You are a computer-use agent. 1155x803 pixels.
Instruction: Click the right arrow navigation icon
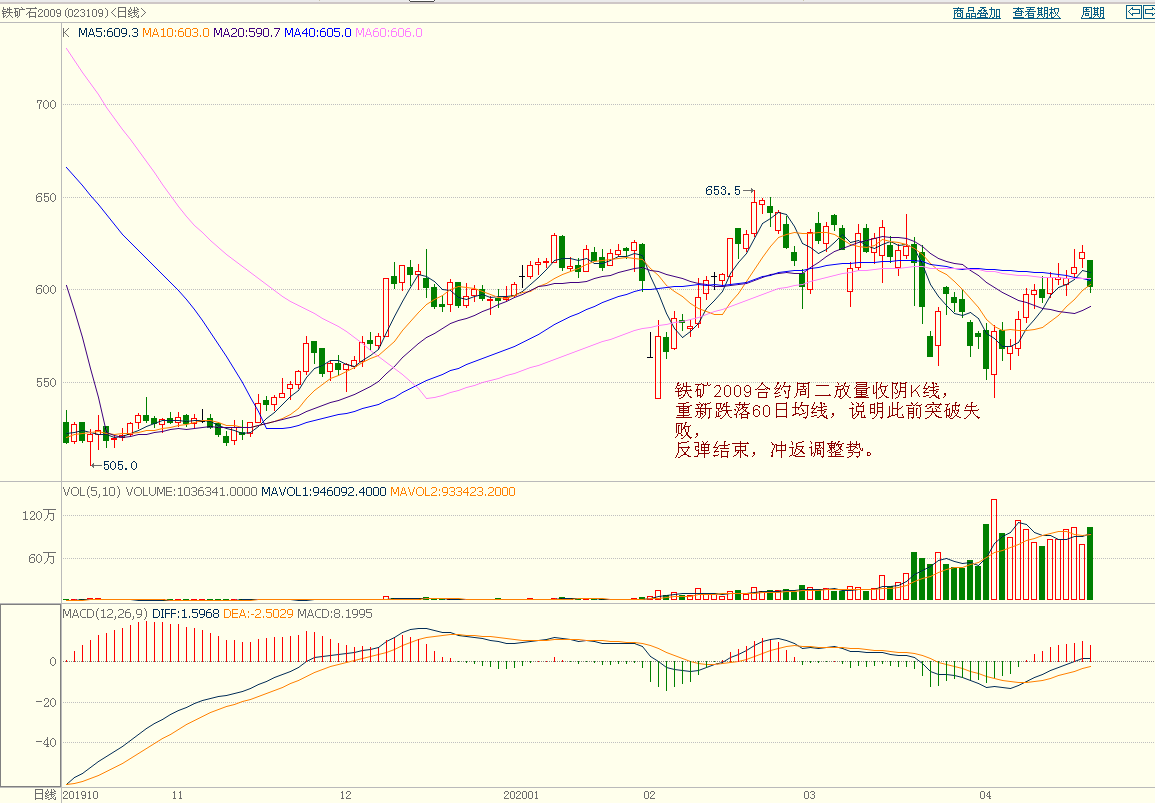[1148, 12]
